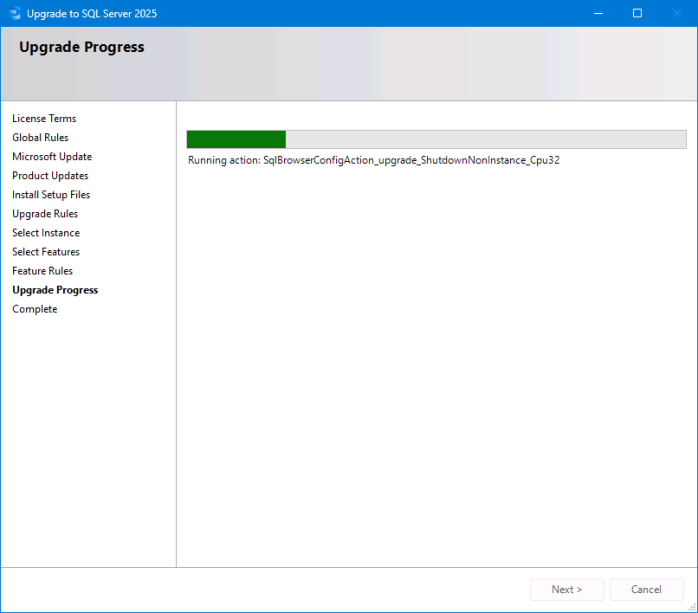Image resolution: width=698 pixels, height=613 pixels.
Task: Select the Global Rules step
Action: tap(40, 138)
